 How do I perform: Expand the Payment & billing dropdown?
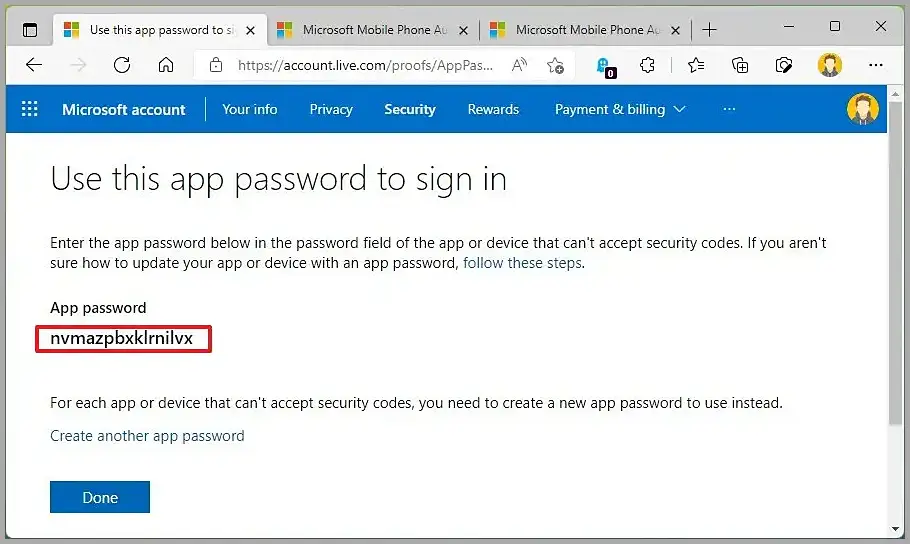click(620, 109)
